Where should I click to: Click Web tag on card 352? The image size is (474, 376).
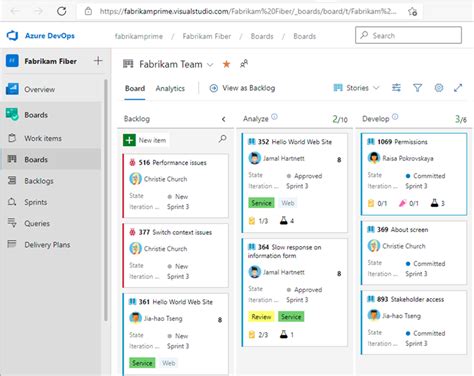[288, 203]
